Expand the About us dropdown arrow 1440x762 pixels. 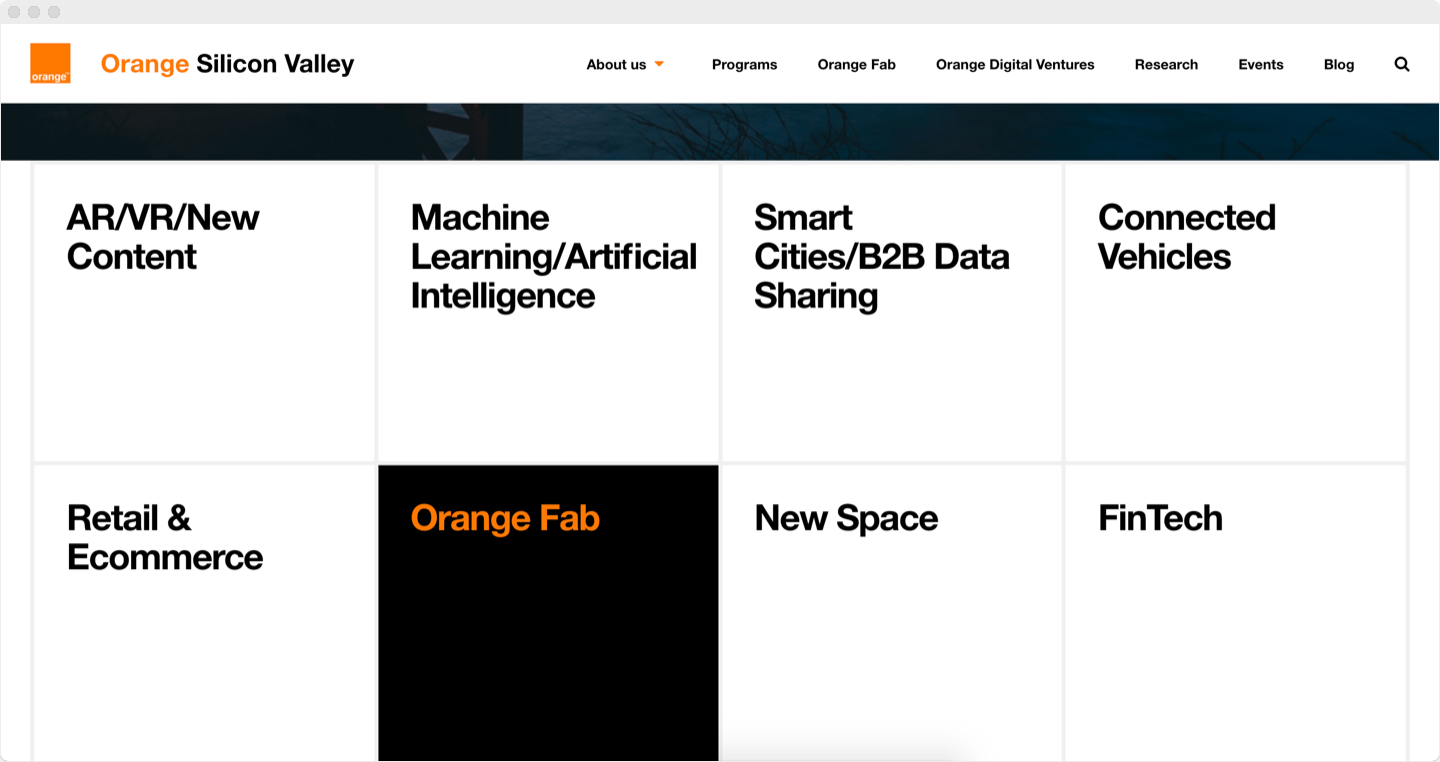tap(659, 64)
